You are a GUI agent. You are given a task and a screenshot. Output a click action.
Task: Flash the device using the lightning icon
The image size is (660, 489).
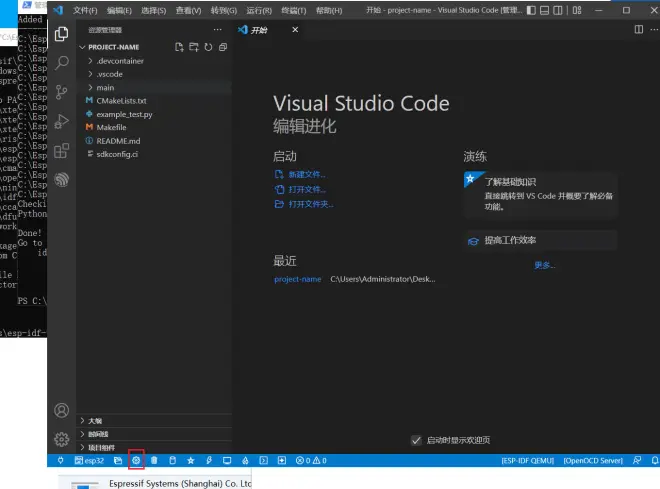(x=209, y=460)
